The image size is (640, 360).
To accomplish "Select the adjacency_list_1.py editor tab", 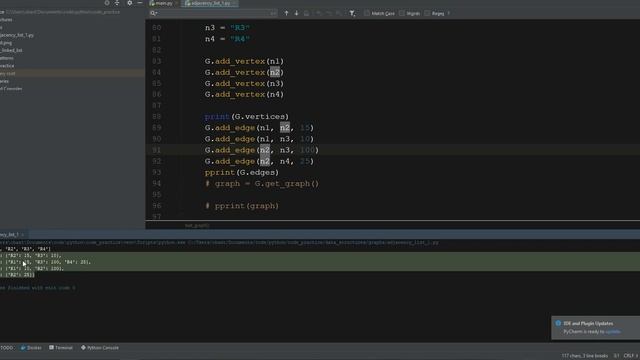I will point(210,3).
